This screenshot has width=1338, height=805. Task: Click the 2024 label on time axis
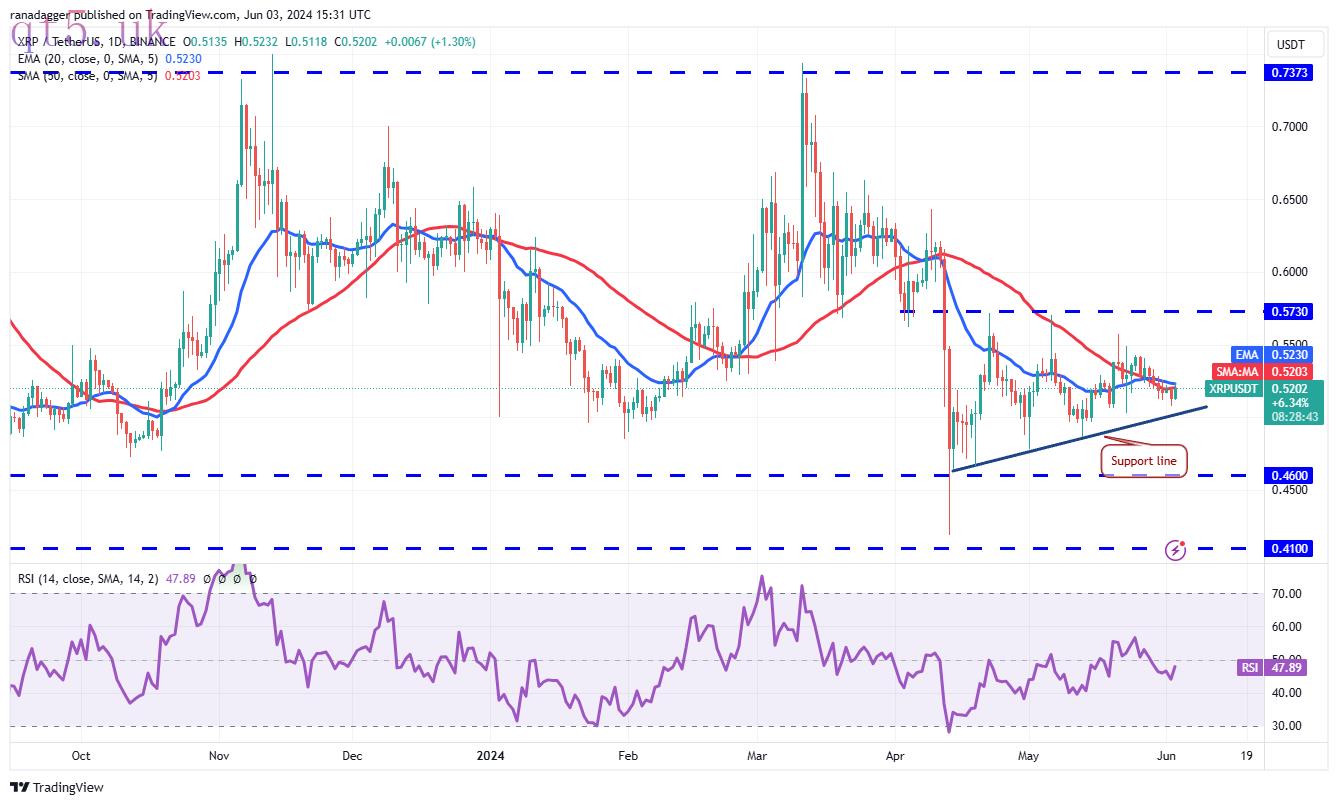point(491,757)
